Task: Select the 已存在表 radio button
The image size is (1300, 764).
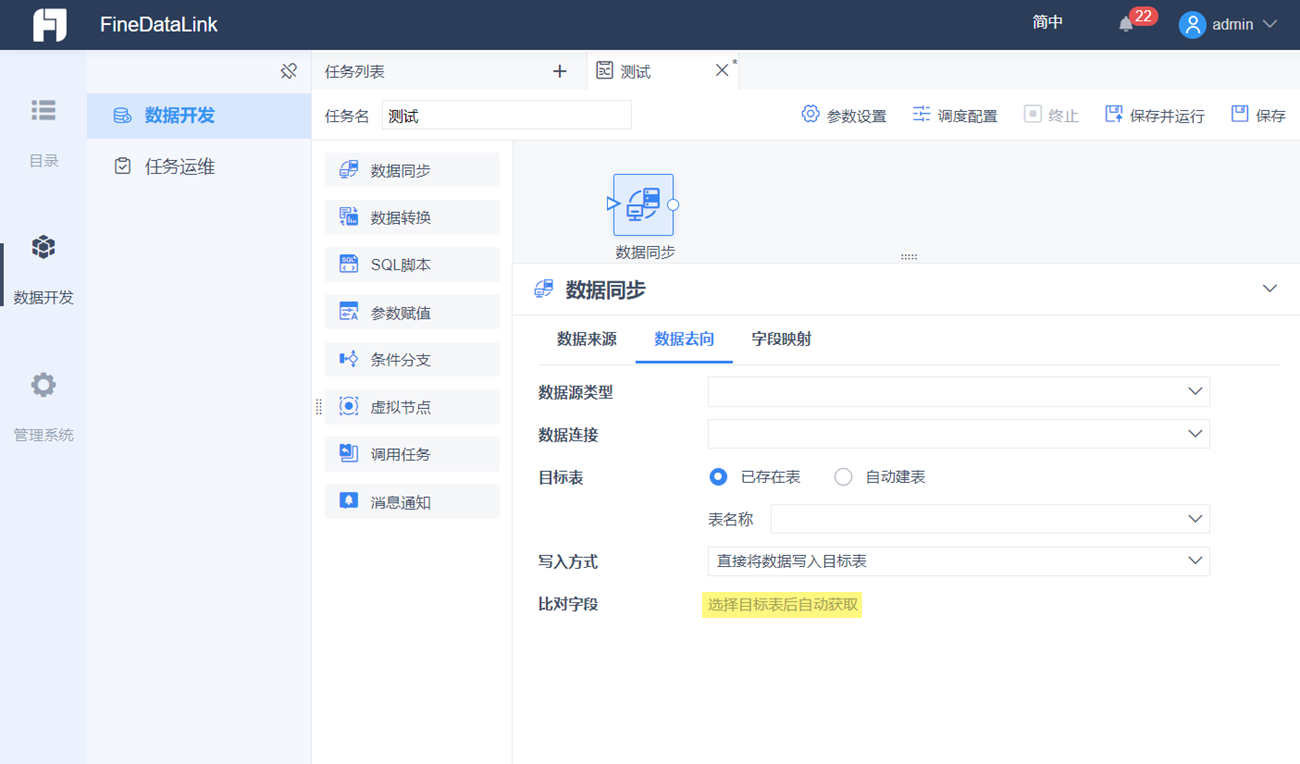Action: pyautogui.click(x=718, y=477)
